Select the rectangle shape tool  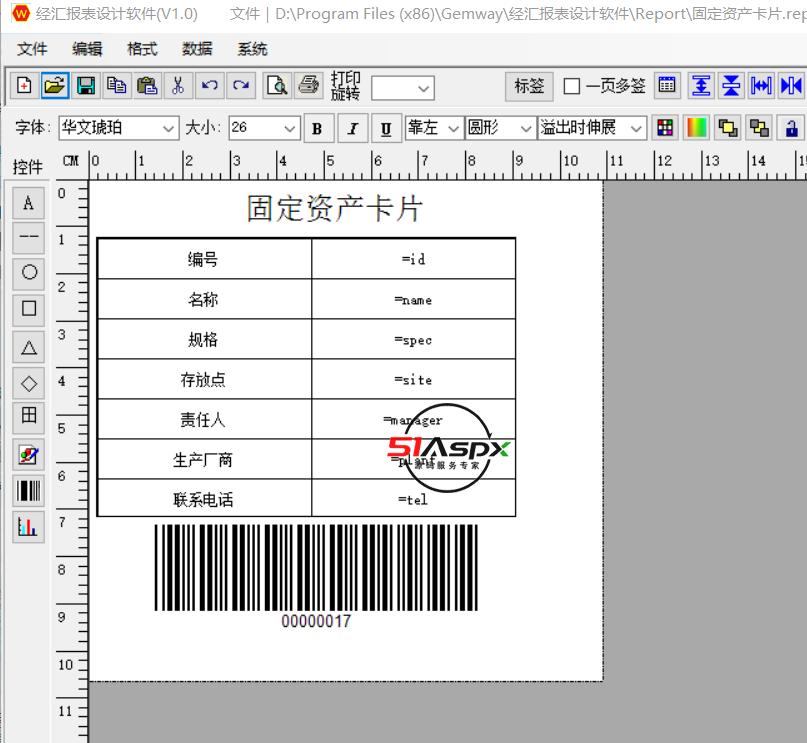tap(29, 309)
